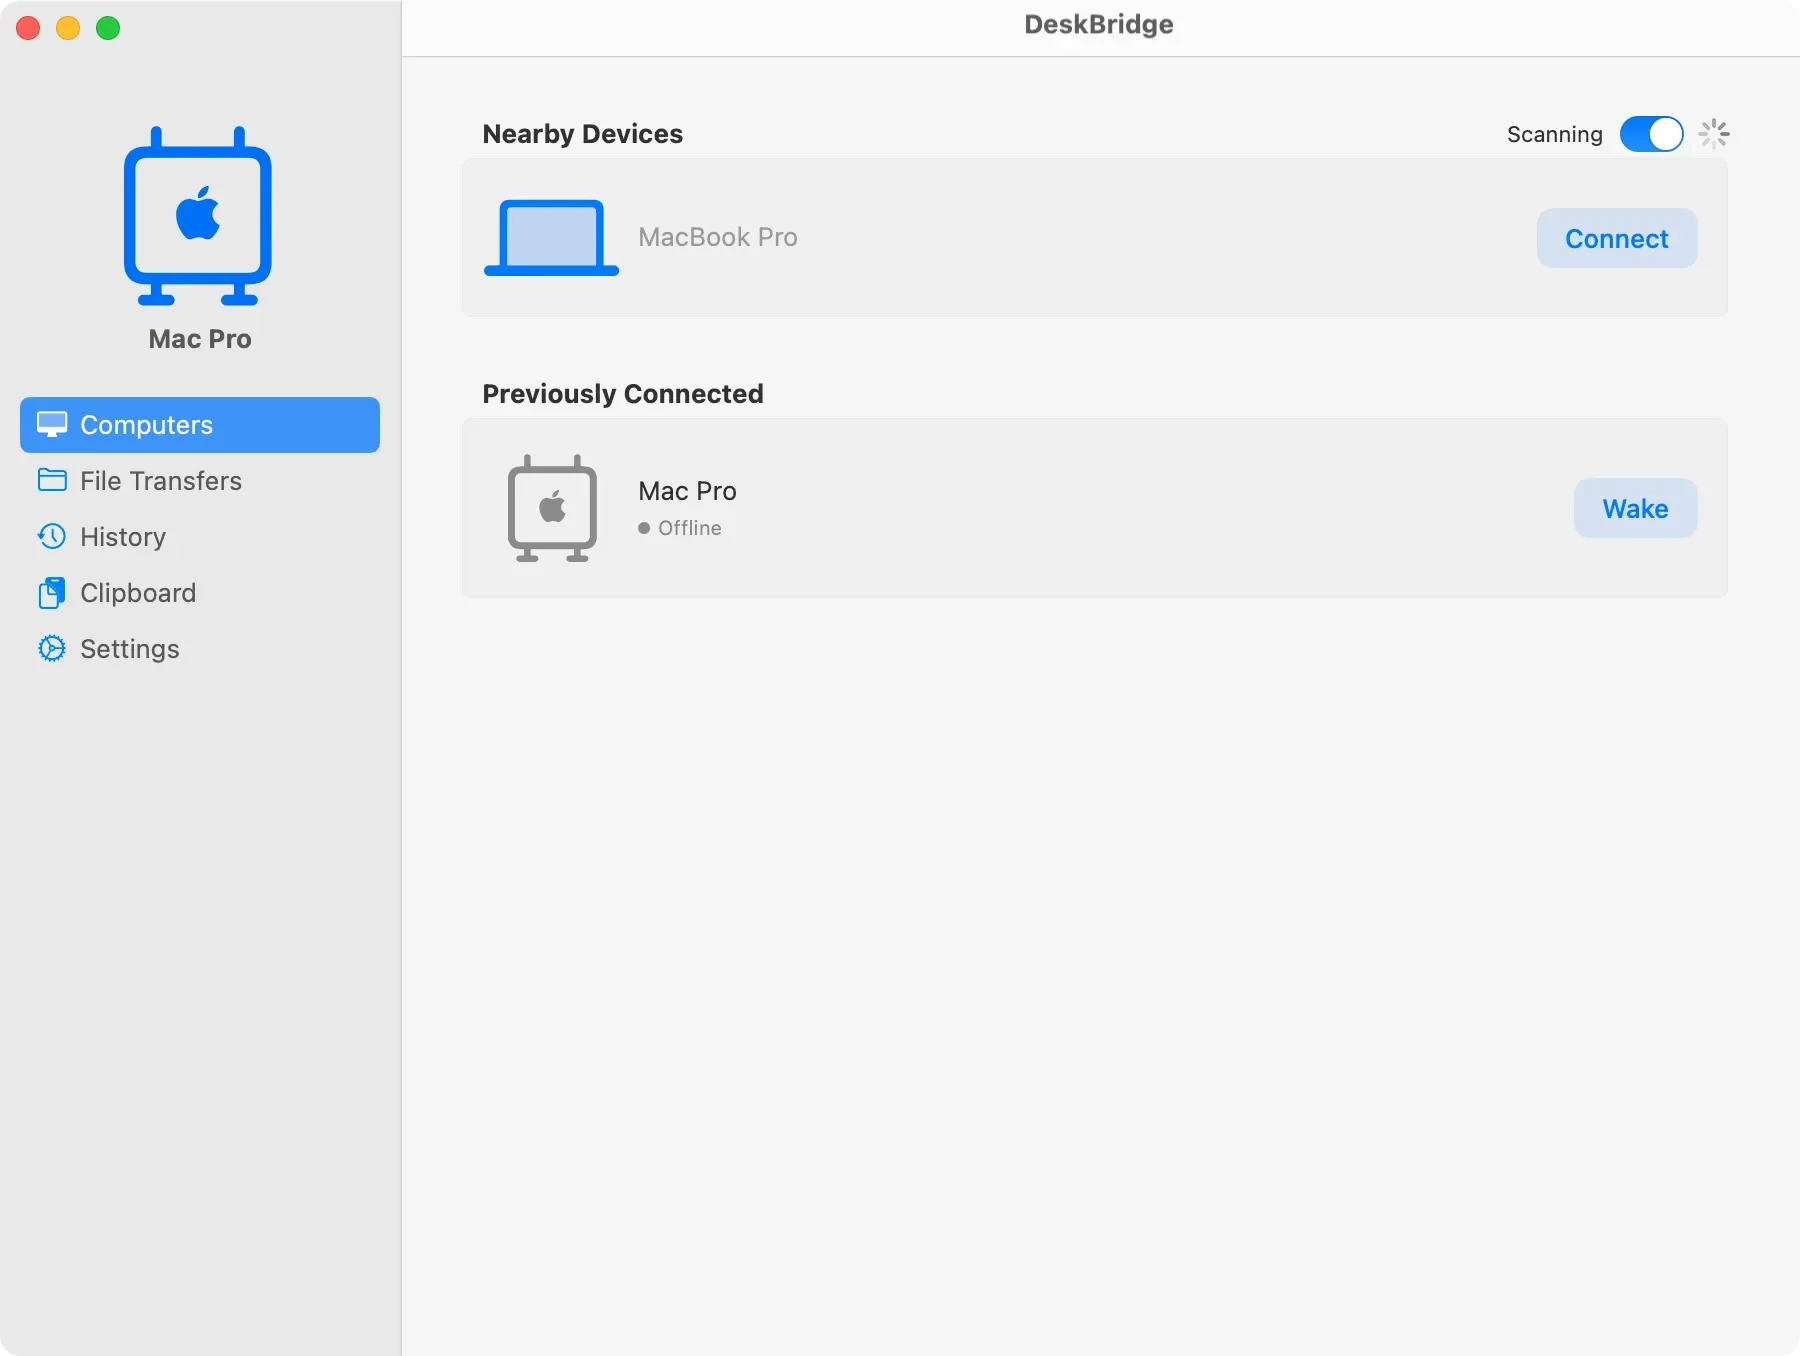Viewport: 1800px width, 1356px height.
Task: Click the Previously Connected heading
Action: 623,394
